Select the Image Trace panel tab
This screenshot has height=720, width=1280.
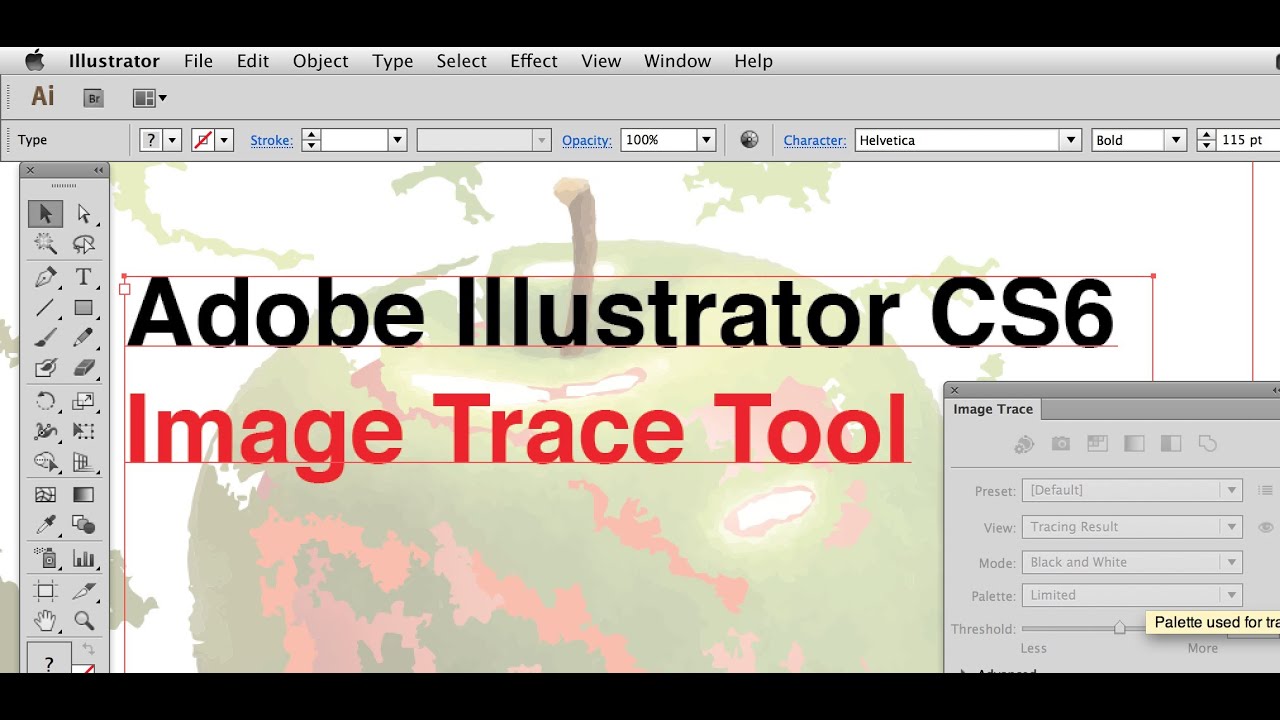[x=993, y=409]
